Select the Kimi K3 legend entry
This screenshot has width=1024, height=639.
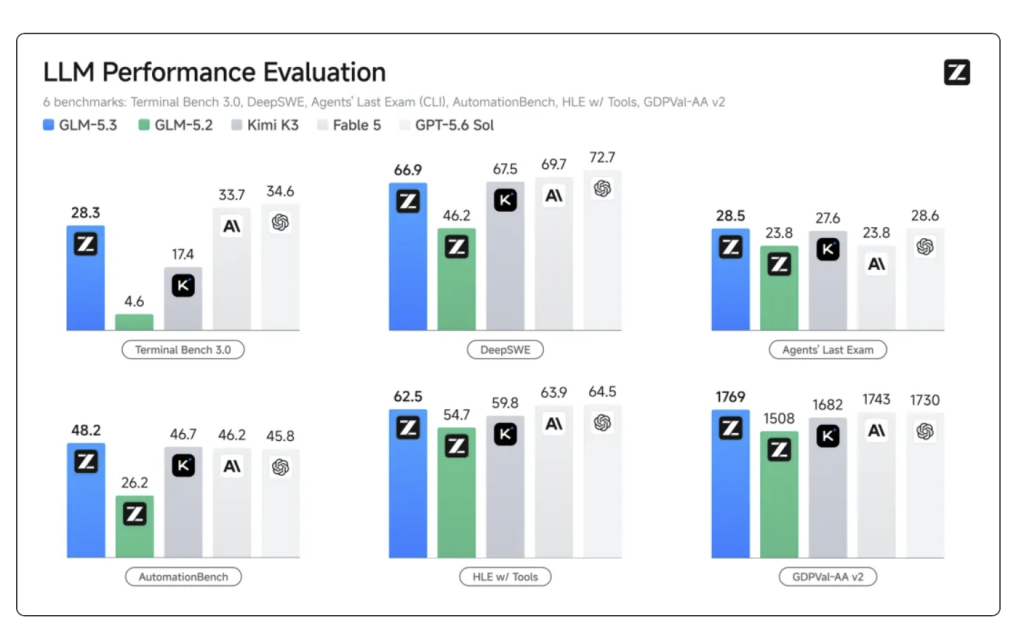click(265, 125)
